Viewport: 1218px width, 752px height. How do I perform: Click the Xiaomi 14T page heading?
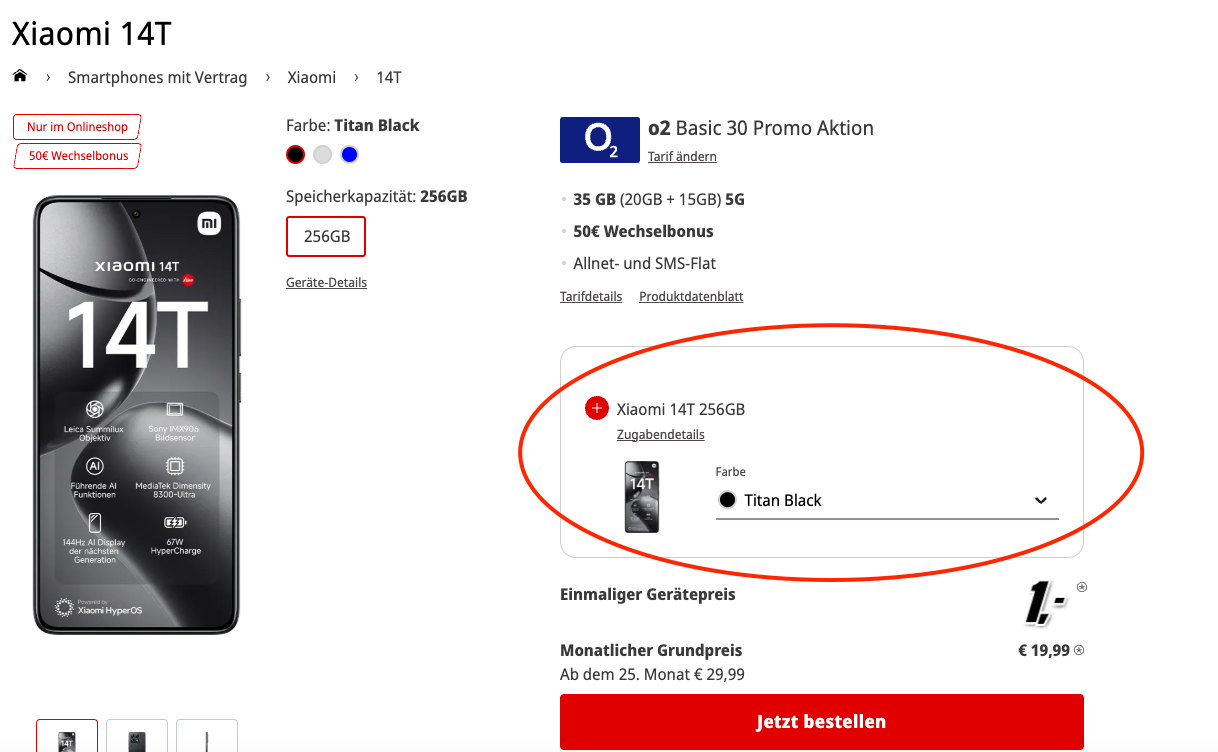pos(92,34)
